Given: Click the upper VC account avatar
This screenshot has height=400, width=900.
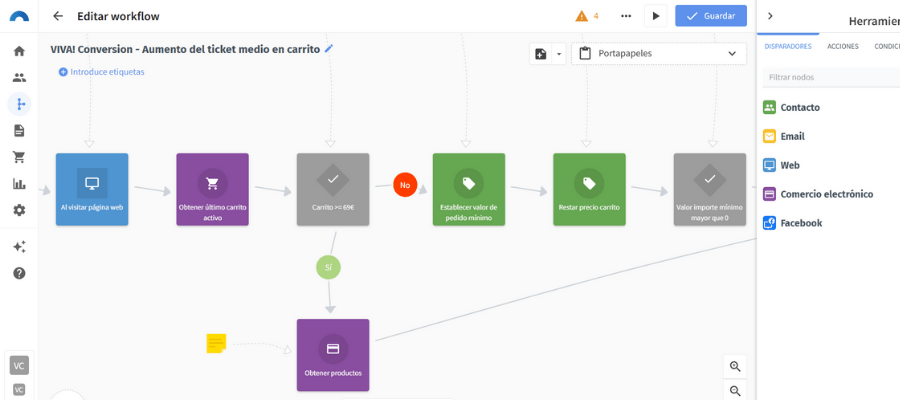Looking at the screenshot, I should click(x=19, y=365).
